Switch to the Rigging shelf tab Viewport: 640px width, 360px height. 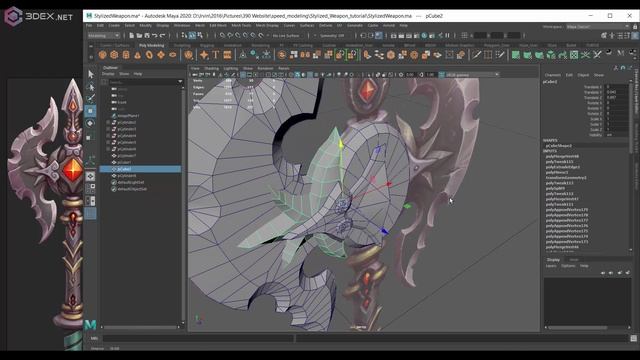tap(207, 45)
